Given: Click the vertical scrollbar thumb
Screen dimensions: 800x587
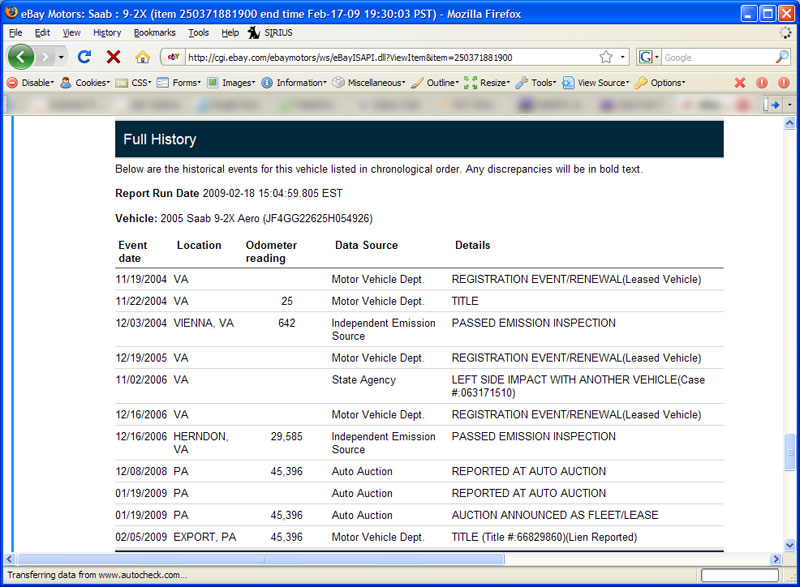Looking at the screenshot, I should tap(791, 450).
